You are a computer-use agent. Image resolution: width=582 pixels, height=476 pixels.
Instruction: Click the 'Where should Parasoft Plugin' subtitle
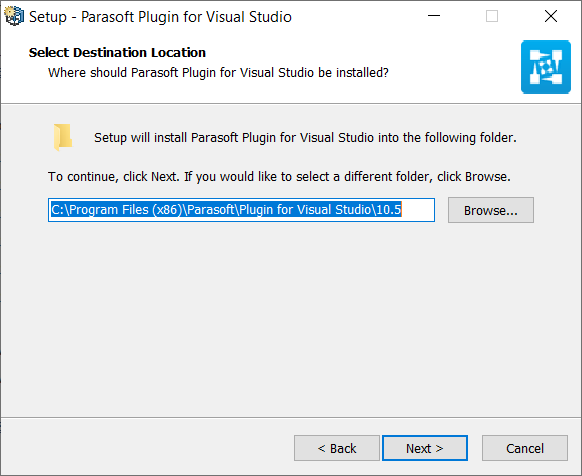(218, 73)
